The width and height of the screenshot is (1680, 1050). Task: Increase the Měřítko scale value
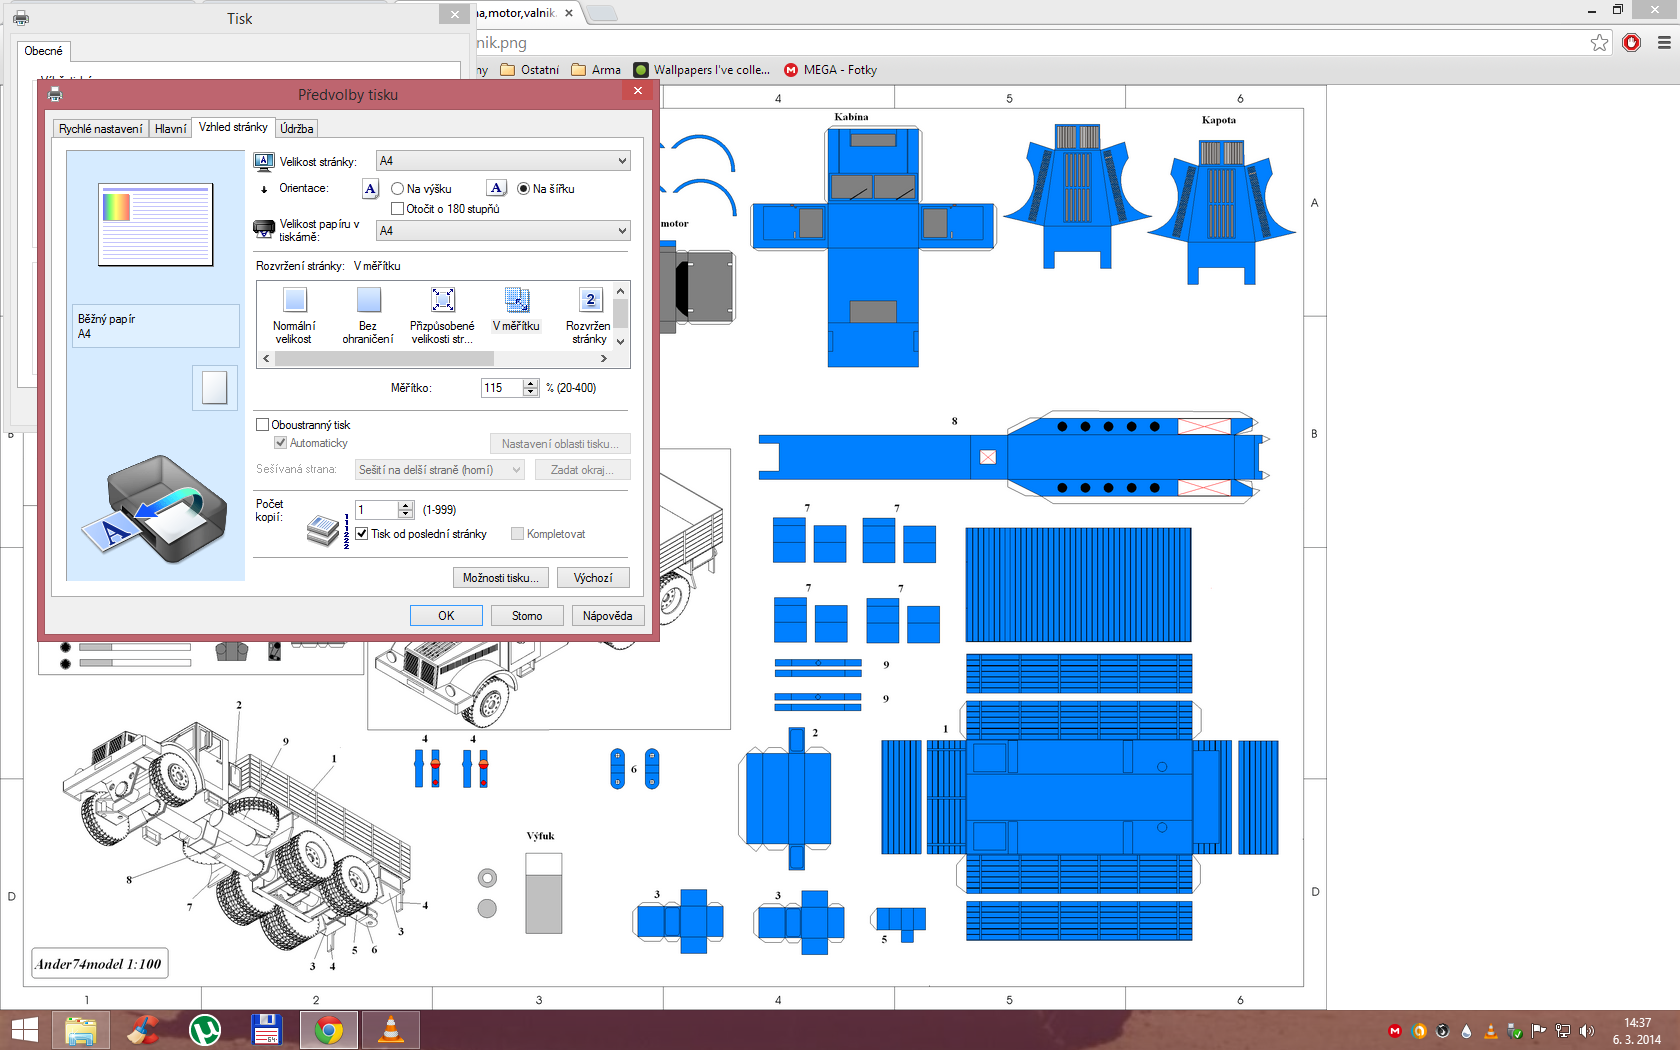coord(531,383)
